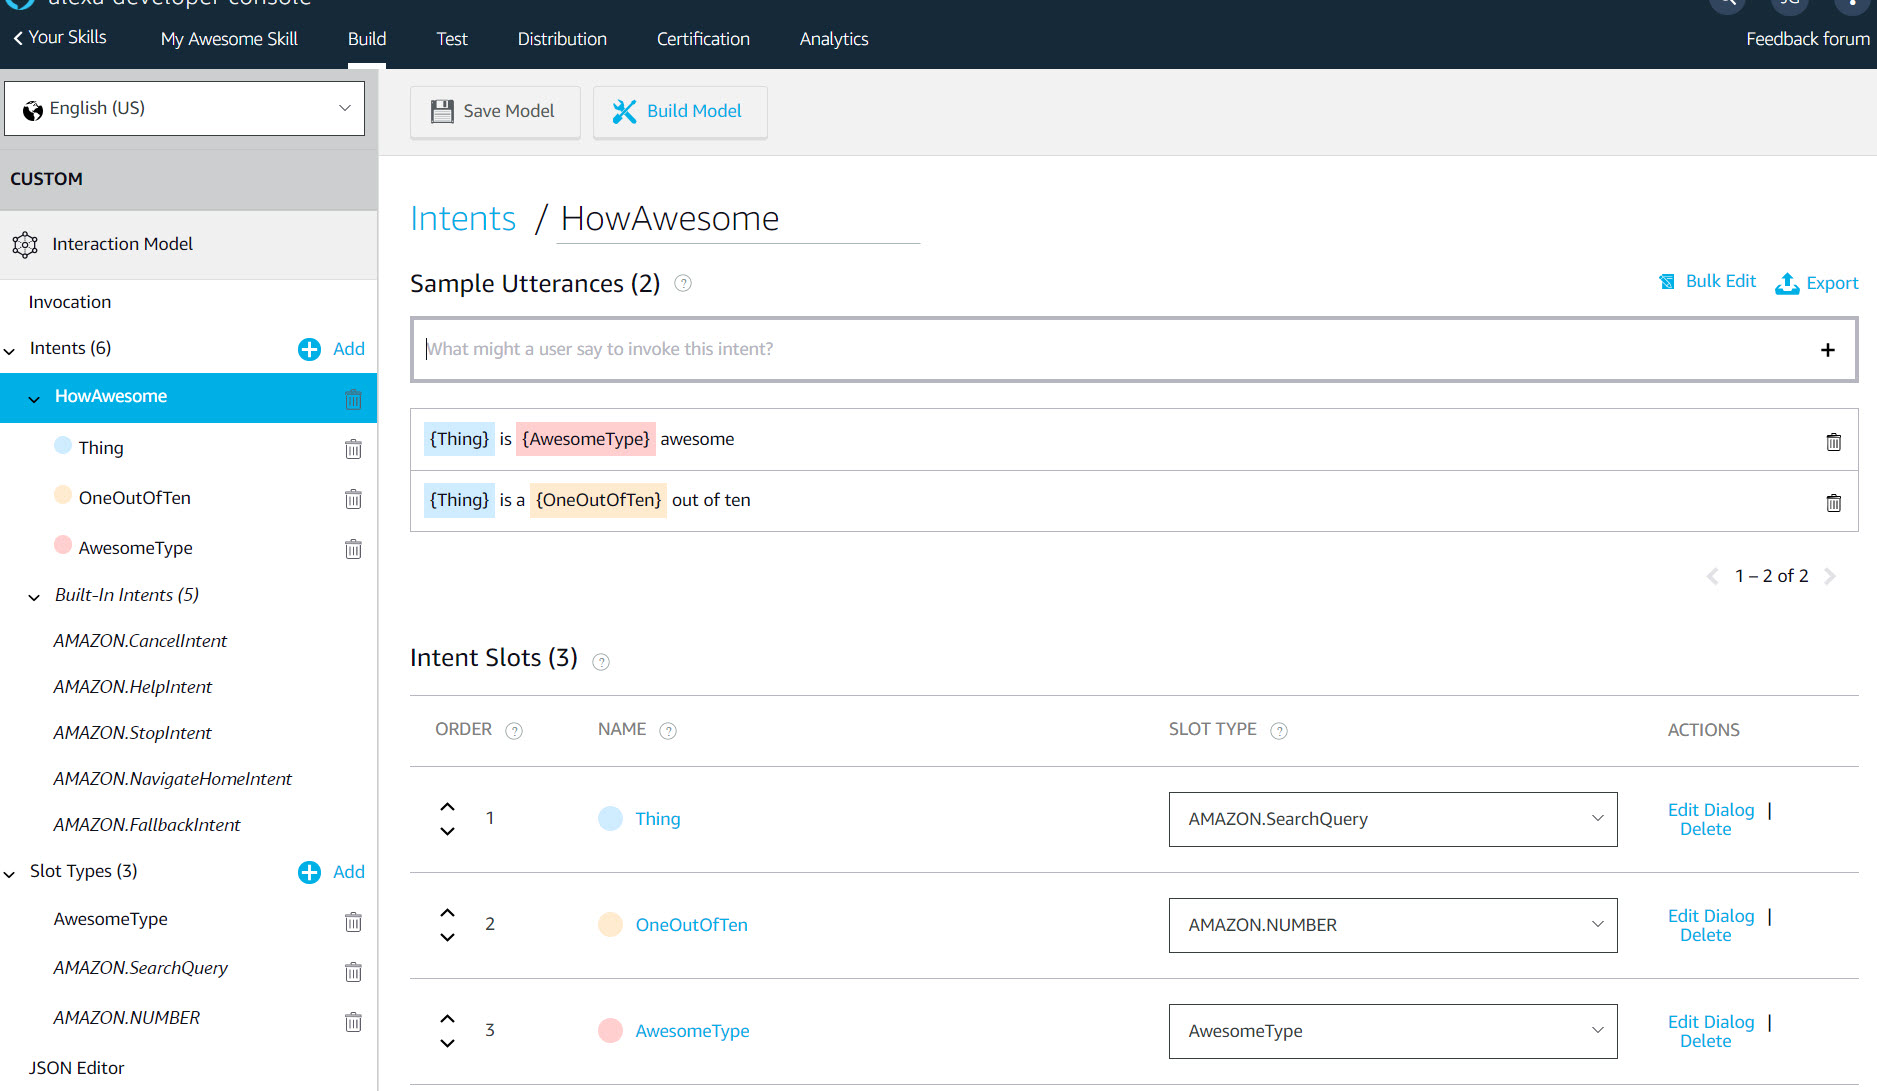Click trash icon next to OneOutOfTen slot

[x=353, y=499]
